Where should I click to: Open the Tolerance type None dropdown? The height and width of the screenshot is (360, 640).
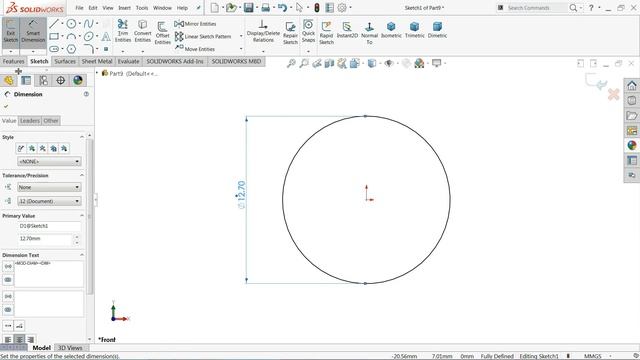click(49, 187)
